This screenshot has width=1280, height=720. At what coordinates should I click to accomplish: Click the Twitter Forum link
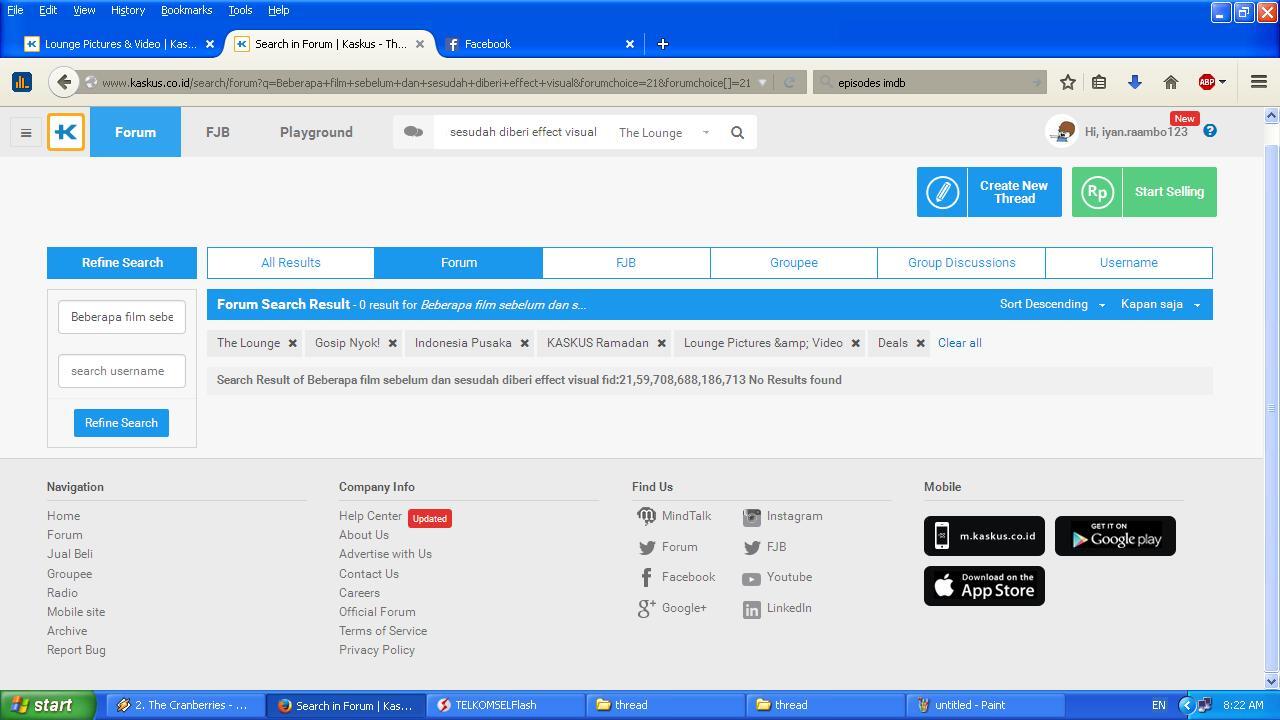(x=668, y=547)
